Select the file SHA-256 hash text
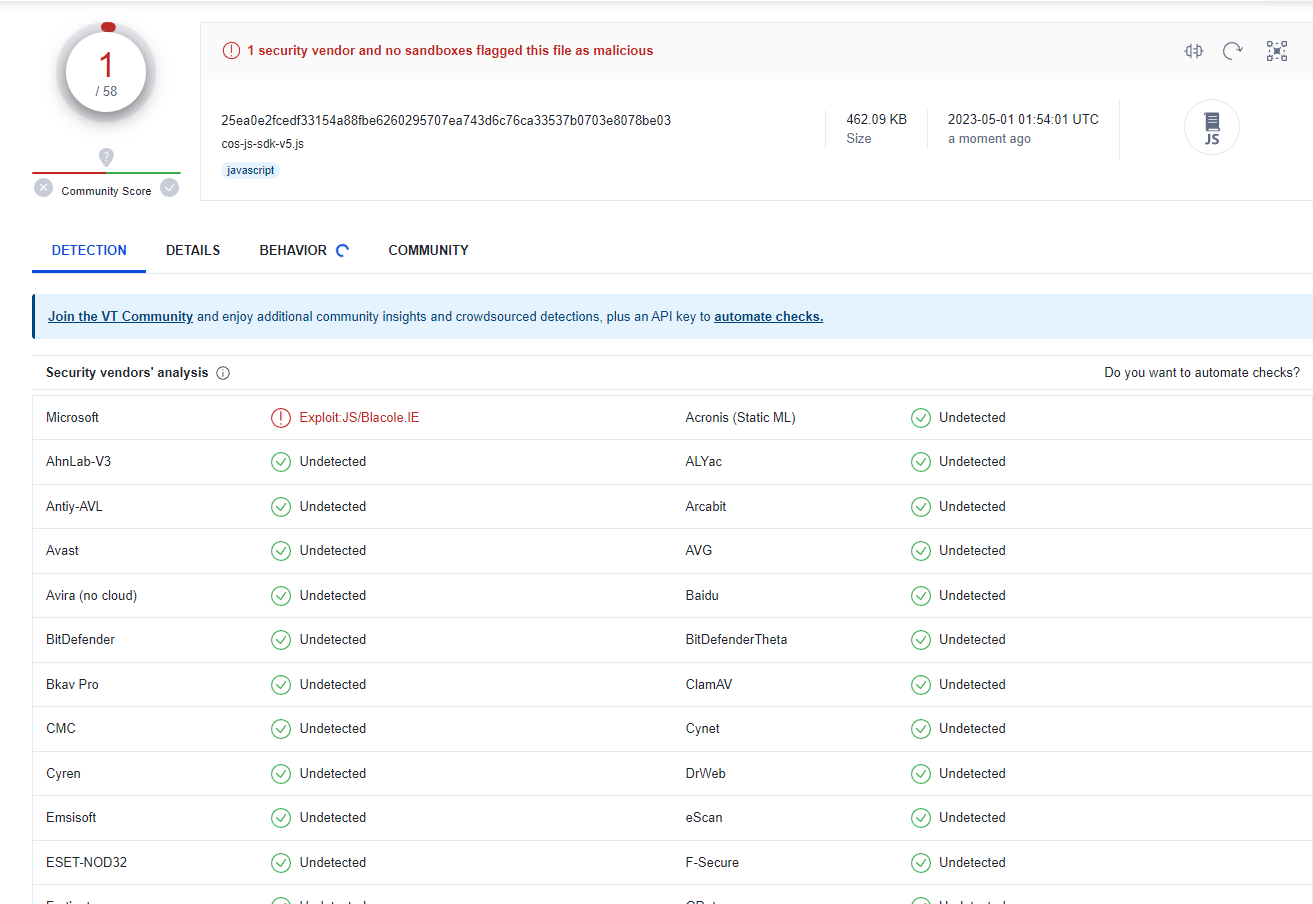Viewport: 1313px width, 904px height. click(x=446, y=120)
